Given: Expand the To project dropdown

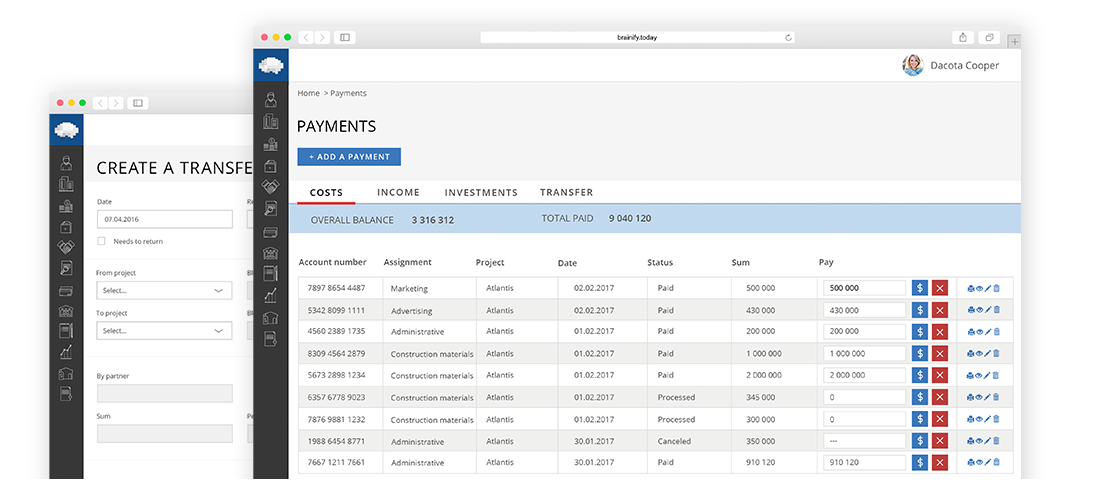Looking at the screenshot, I should 163,330.
